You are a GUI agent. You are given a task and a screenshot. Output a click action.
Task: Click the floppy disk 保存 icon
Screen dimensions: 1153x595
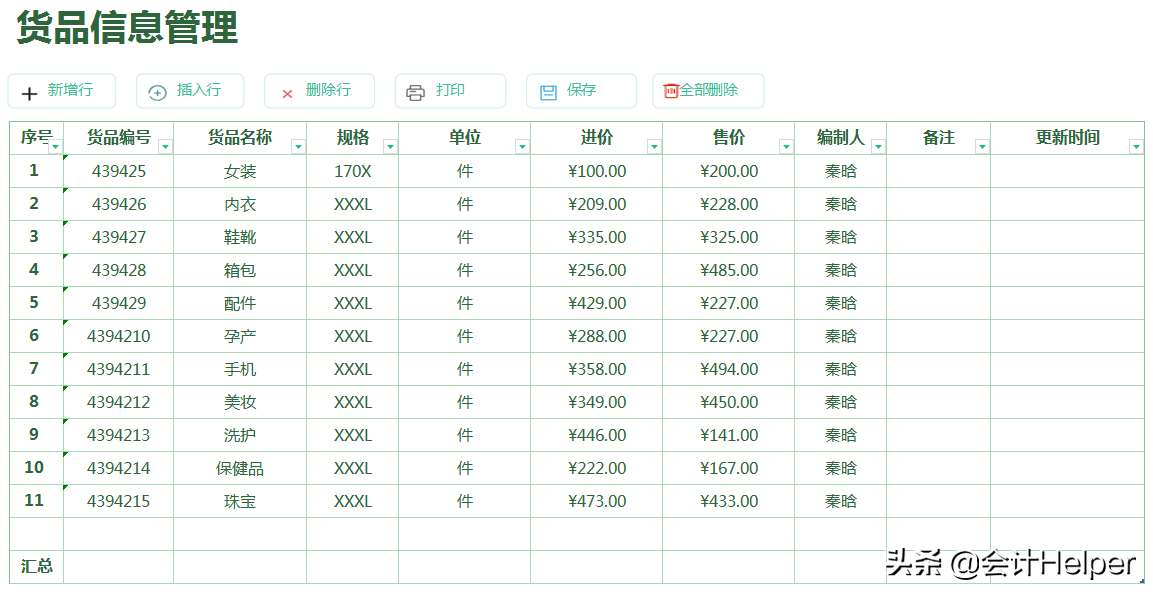point(548,93)
